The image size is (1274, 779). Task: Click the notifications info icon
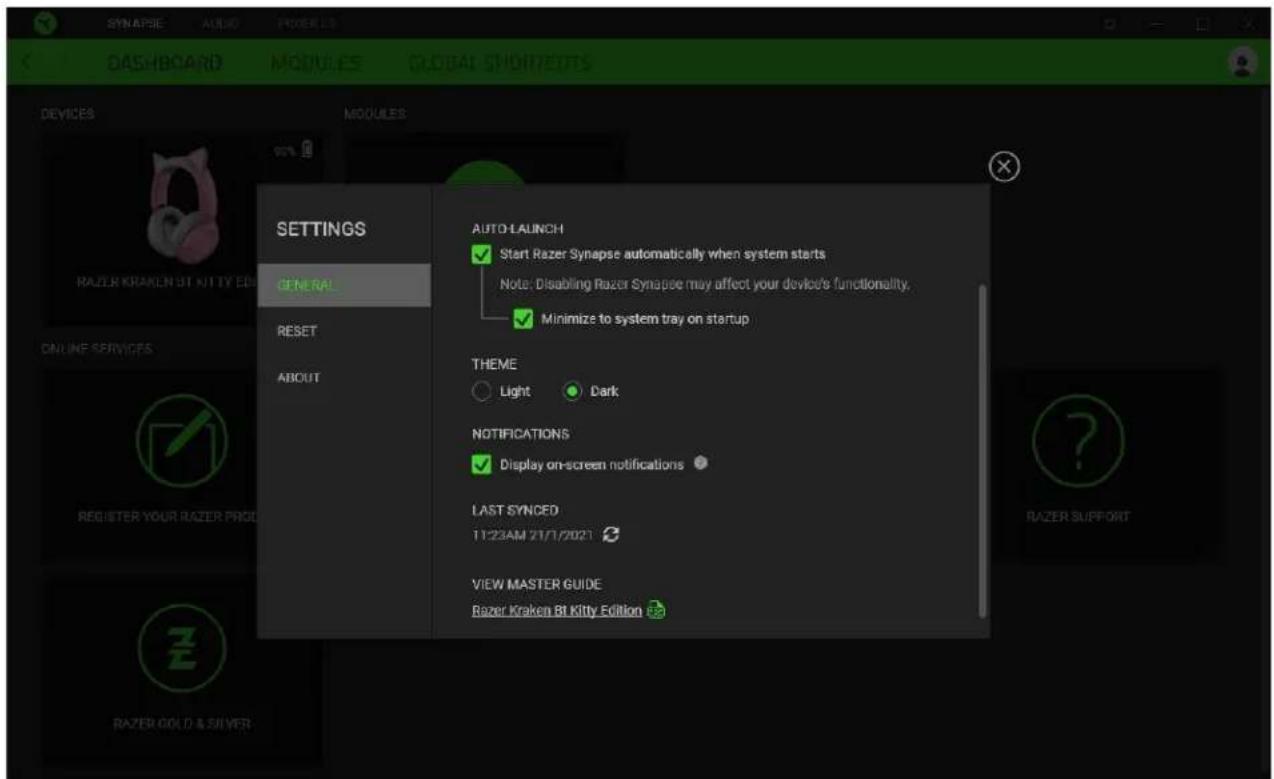click(x=701, y=463)
